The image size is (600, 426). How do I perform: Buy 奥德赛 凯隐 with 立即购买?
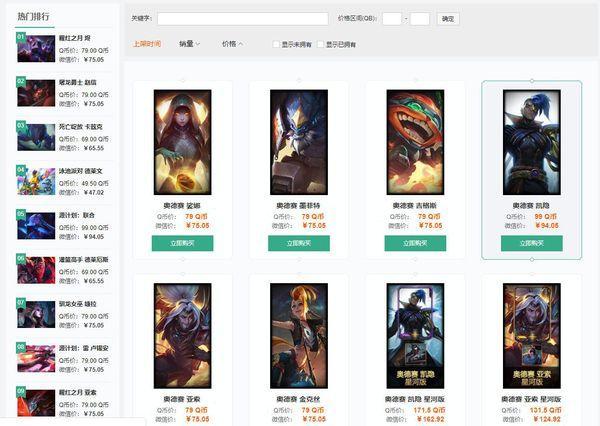(x=532, y=243)
